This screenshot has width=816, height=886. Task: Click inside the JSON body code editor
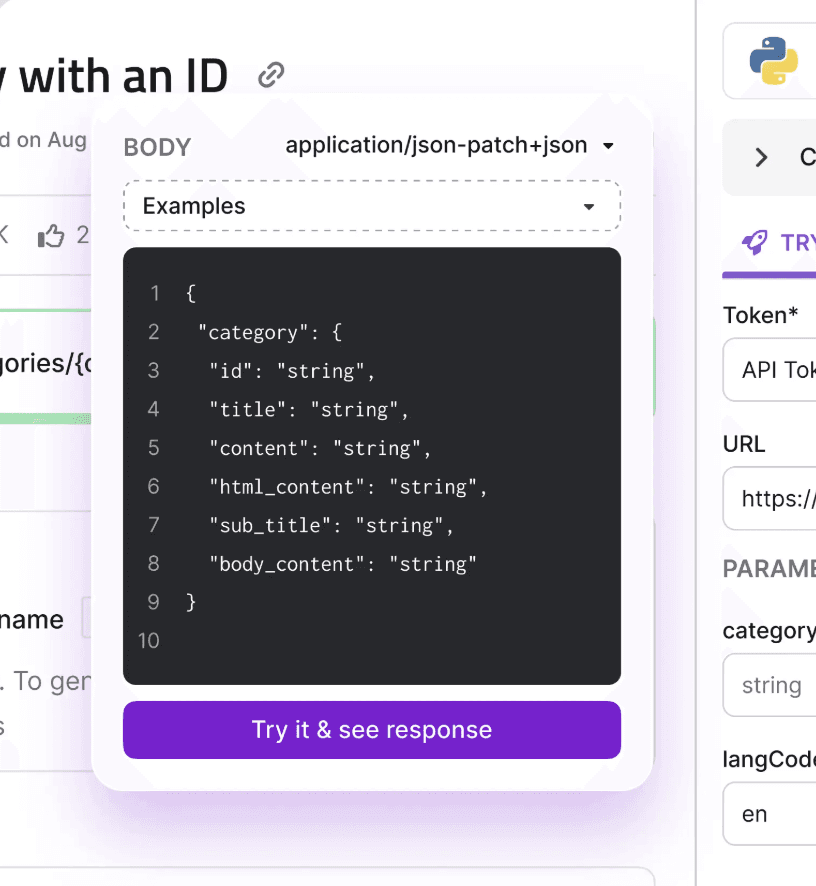[x=372, y=466]
